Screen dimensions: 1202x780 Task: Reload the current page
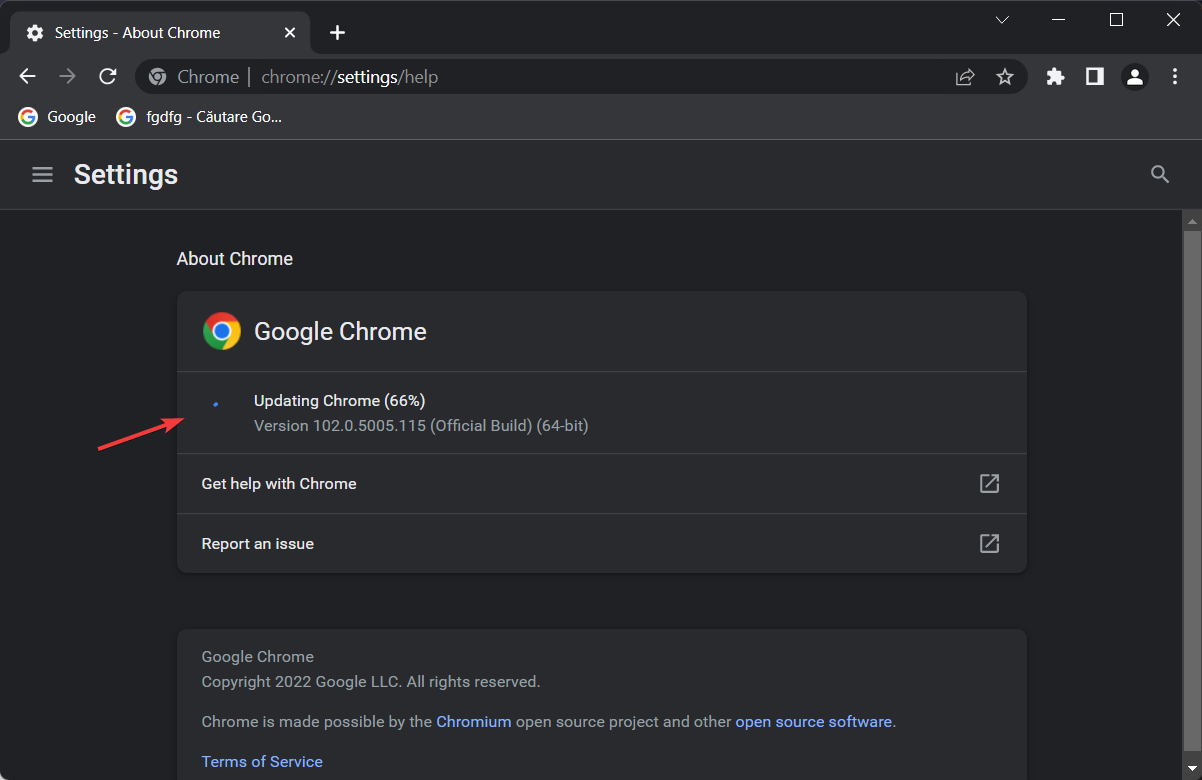[x=107, y=77]
